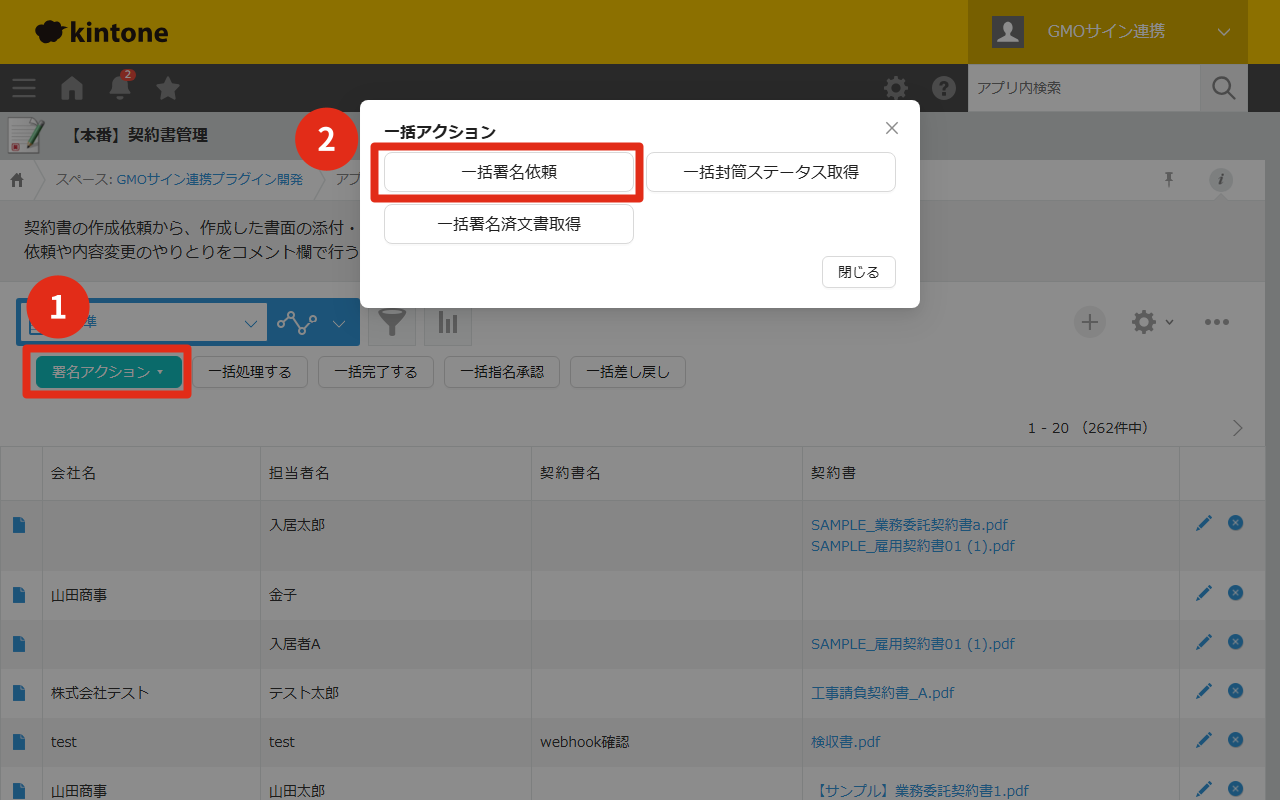
Task: Go to the kintone portal home icon
Action: (x=72, y=88)
